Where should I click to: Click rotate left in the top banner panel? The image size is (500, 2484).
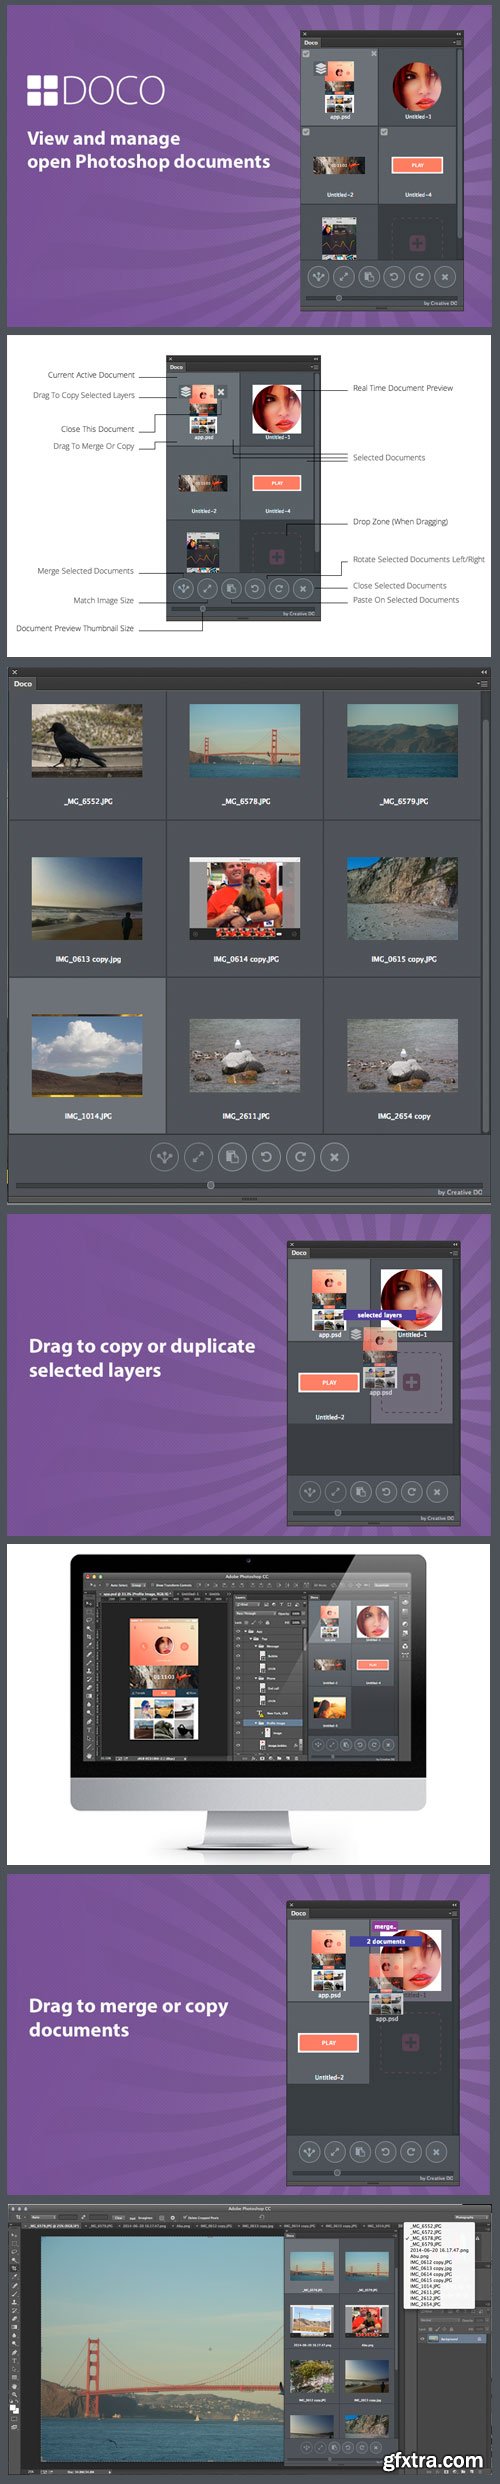[394, 277]
